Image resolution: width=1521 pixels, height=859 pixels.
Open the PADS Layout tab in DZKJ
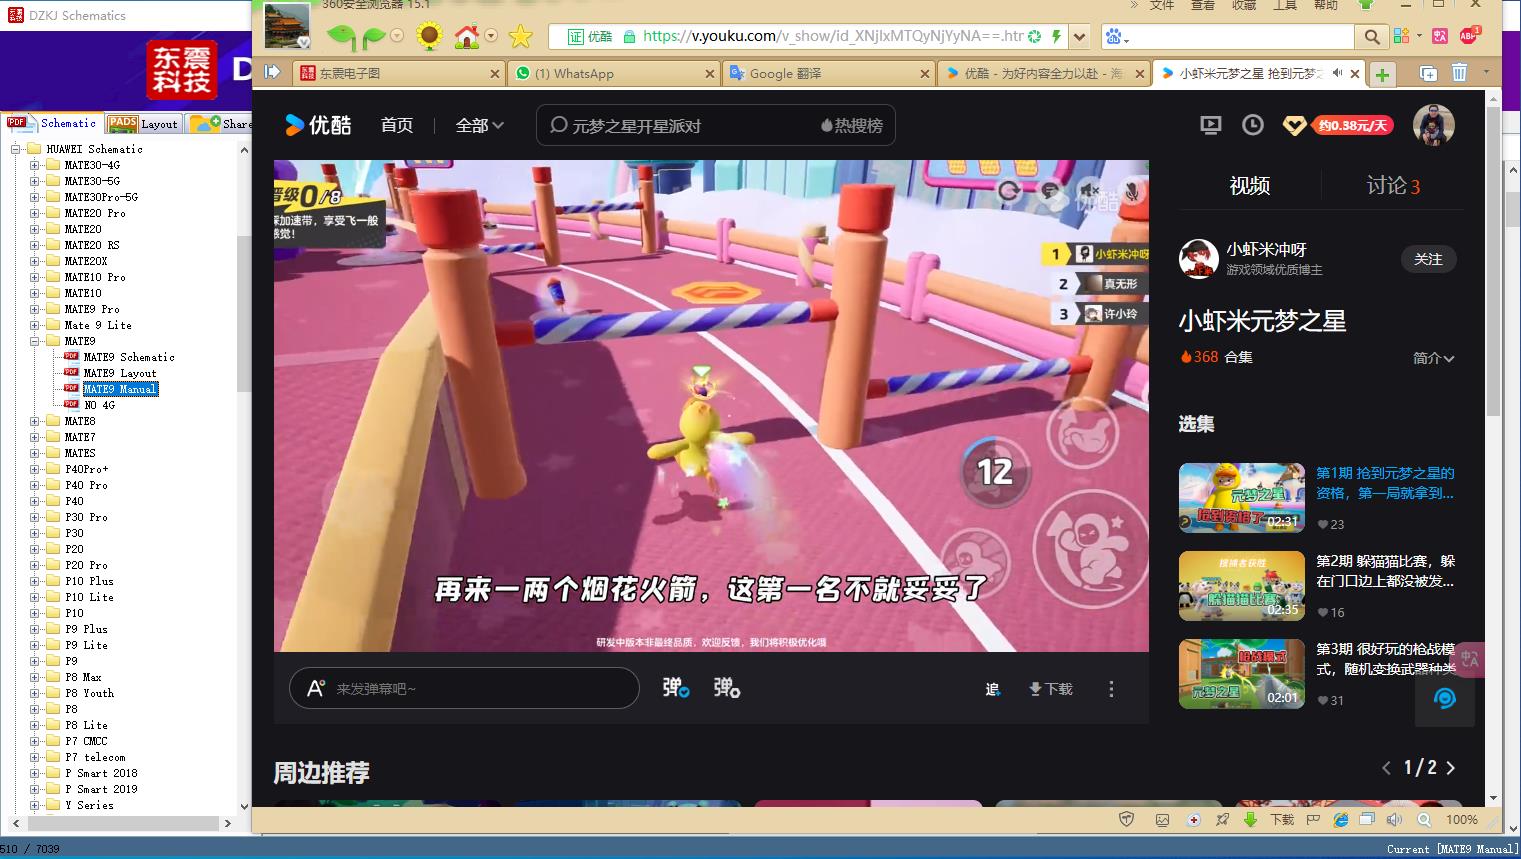pos(143,124)
